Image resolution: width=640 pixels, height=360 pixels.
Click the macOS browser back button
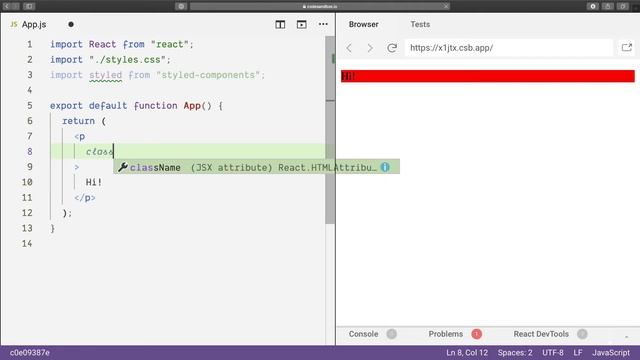coord(6,6)
